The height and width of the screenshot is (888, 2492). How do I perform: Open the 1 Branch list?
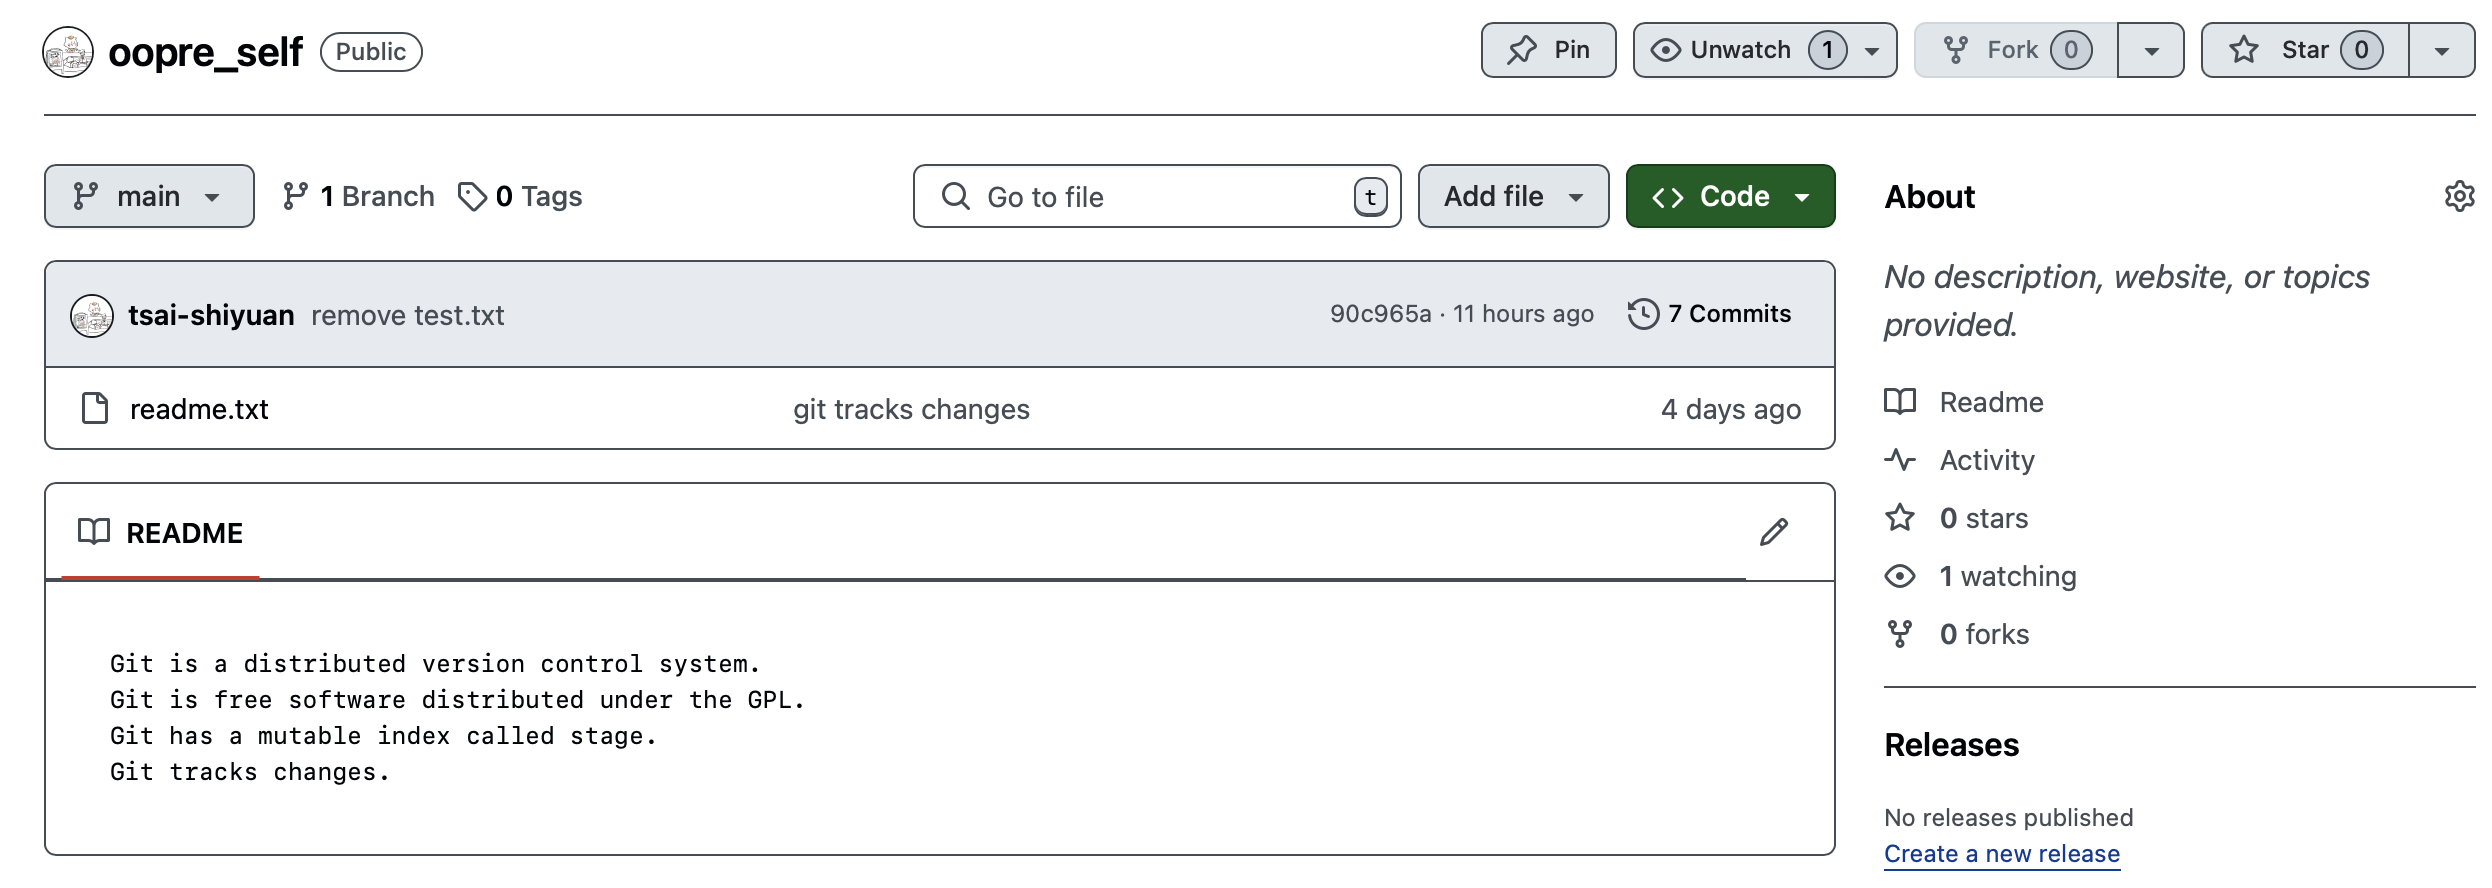click(x=359, y=196)
